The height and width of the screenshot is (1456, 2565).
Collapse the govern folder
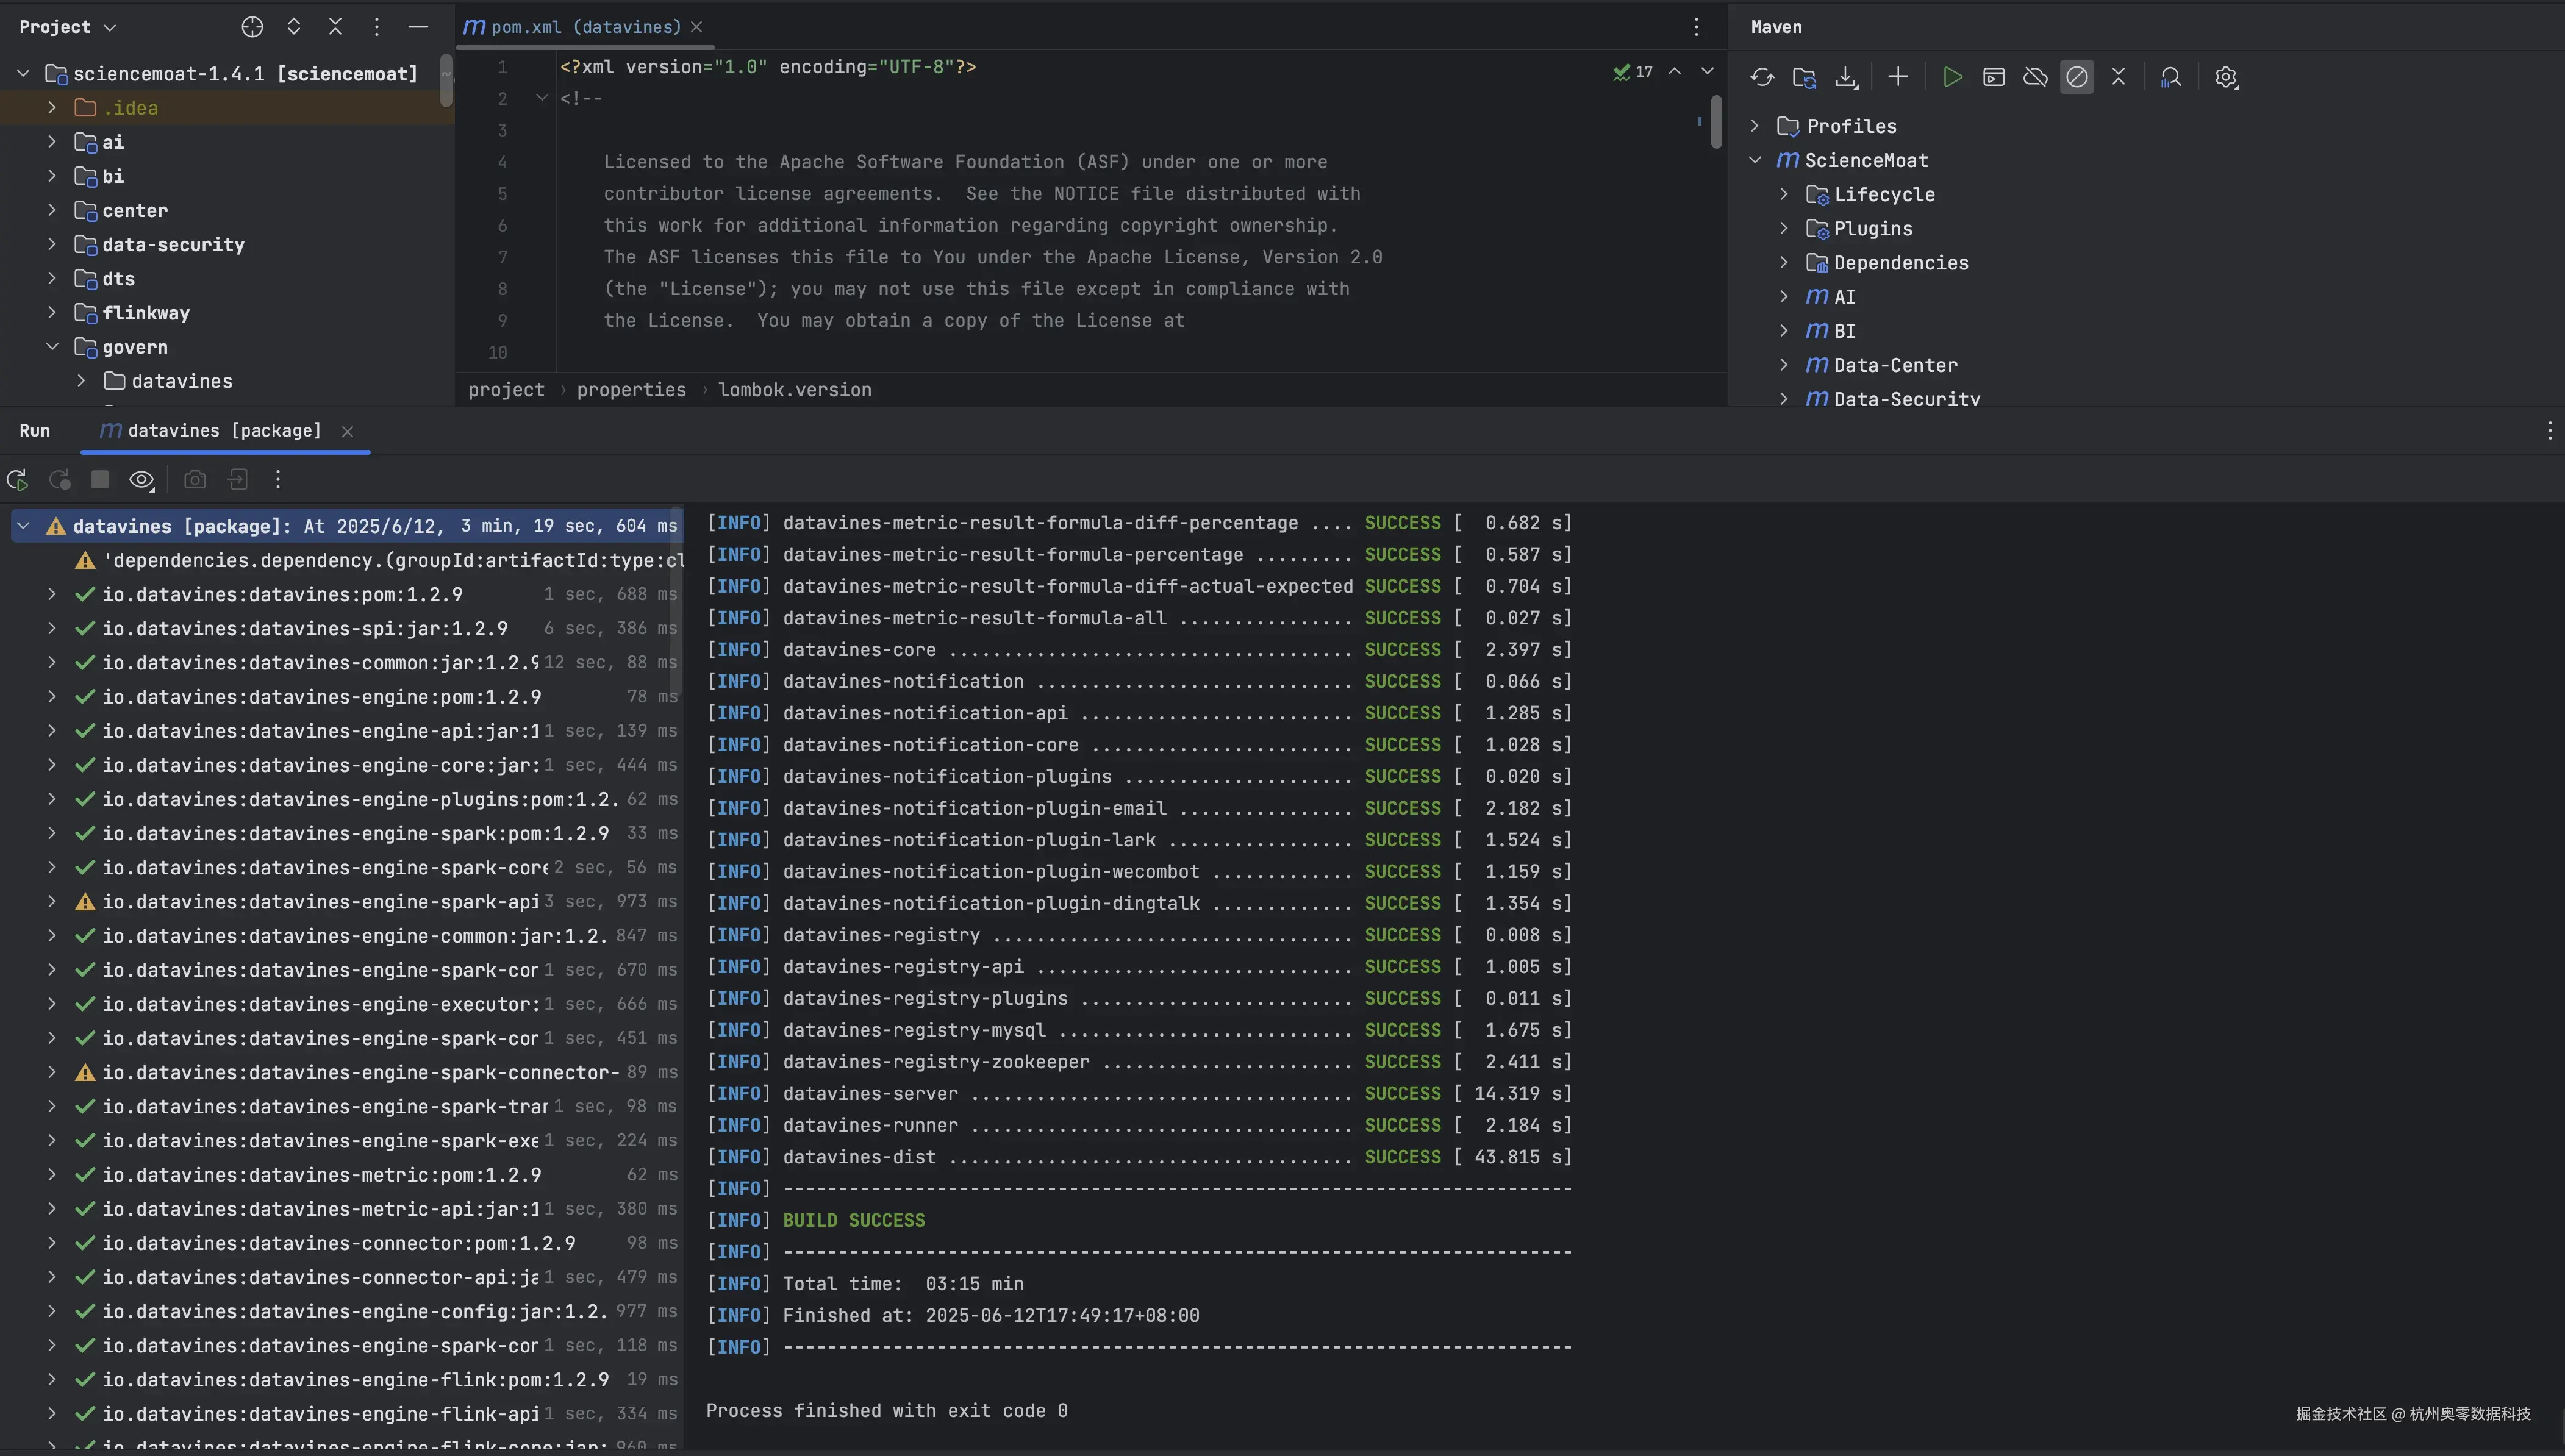click(52, 347)
